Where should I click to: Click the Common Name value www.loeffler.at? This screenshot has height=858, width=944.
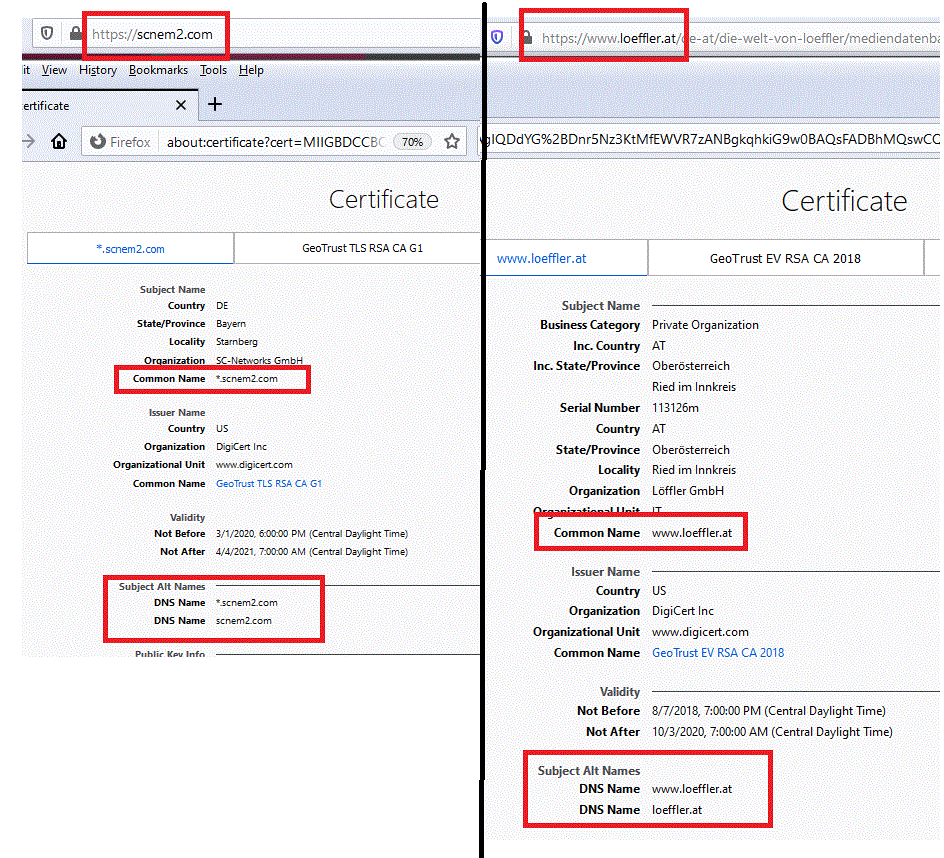[692, 533]
